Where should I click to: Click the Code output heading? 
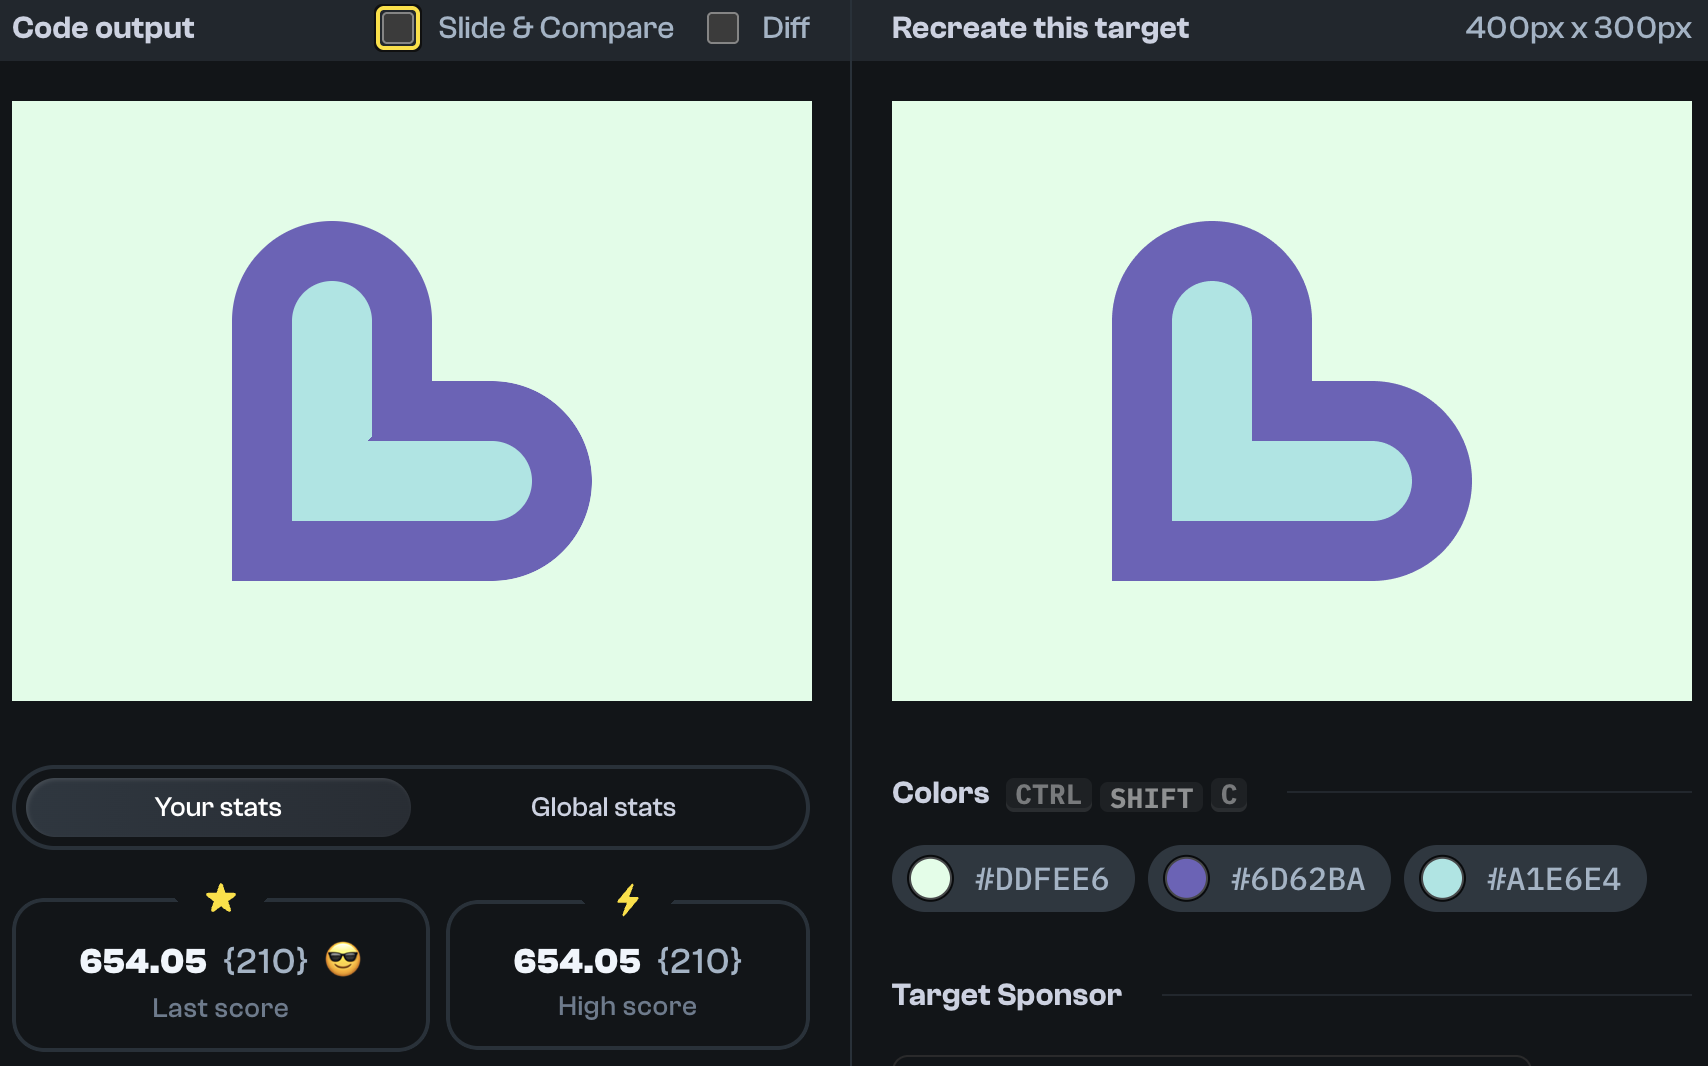103,28
